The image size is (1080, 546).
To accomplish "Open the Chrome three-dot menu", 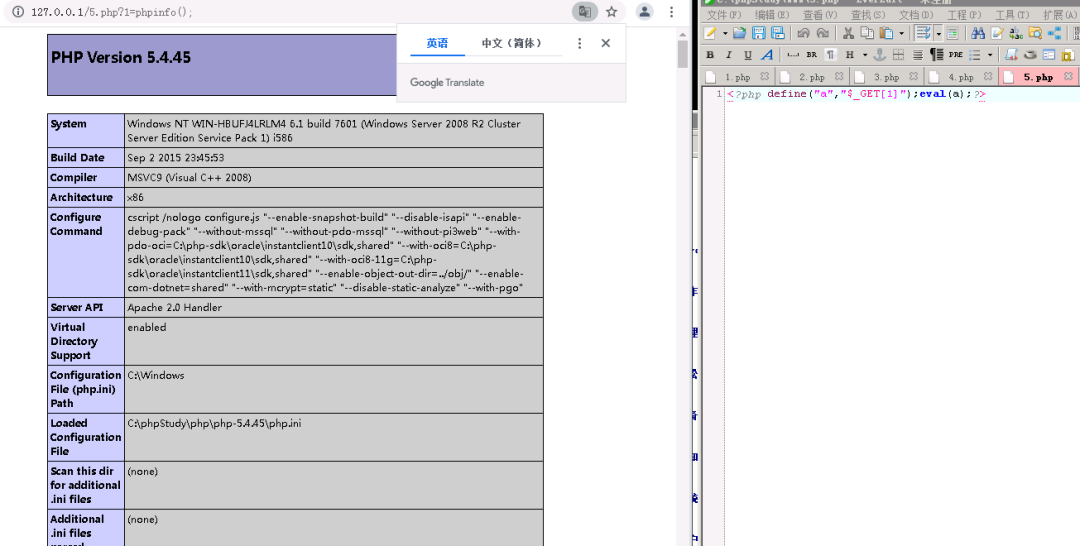I will point(672,12).
